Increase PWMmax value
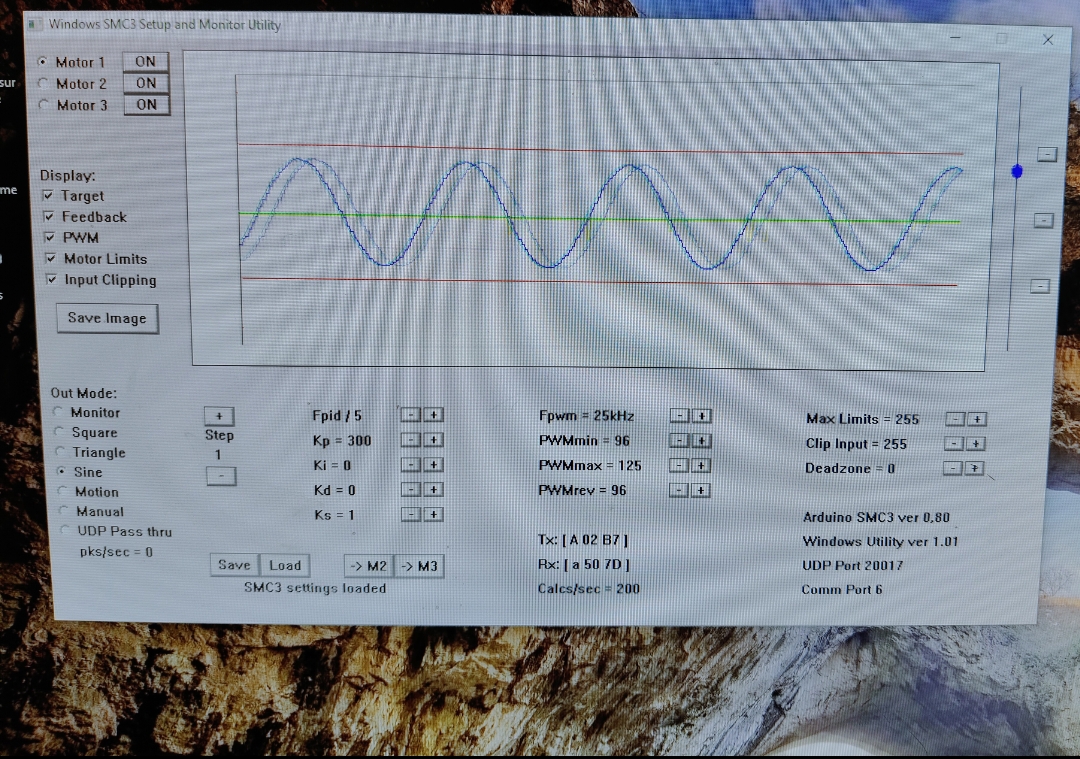This screenshot has height=759, width=1080. (701, 466)
